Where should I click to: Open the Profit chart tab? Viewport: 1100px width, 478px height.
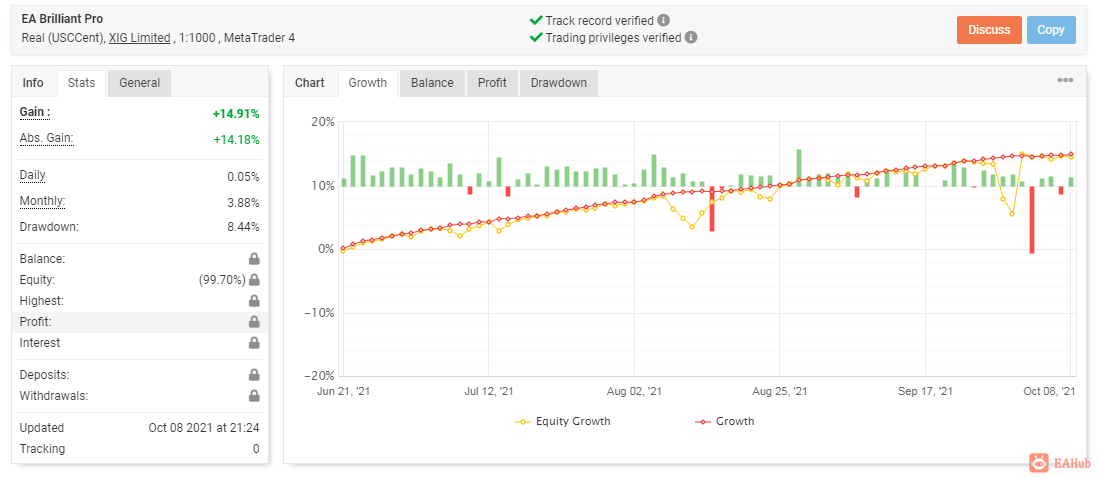pos(492,83)
